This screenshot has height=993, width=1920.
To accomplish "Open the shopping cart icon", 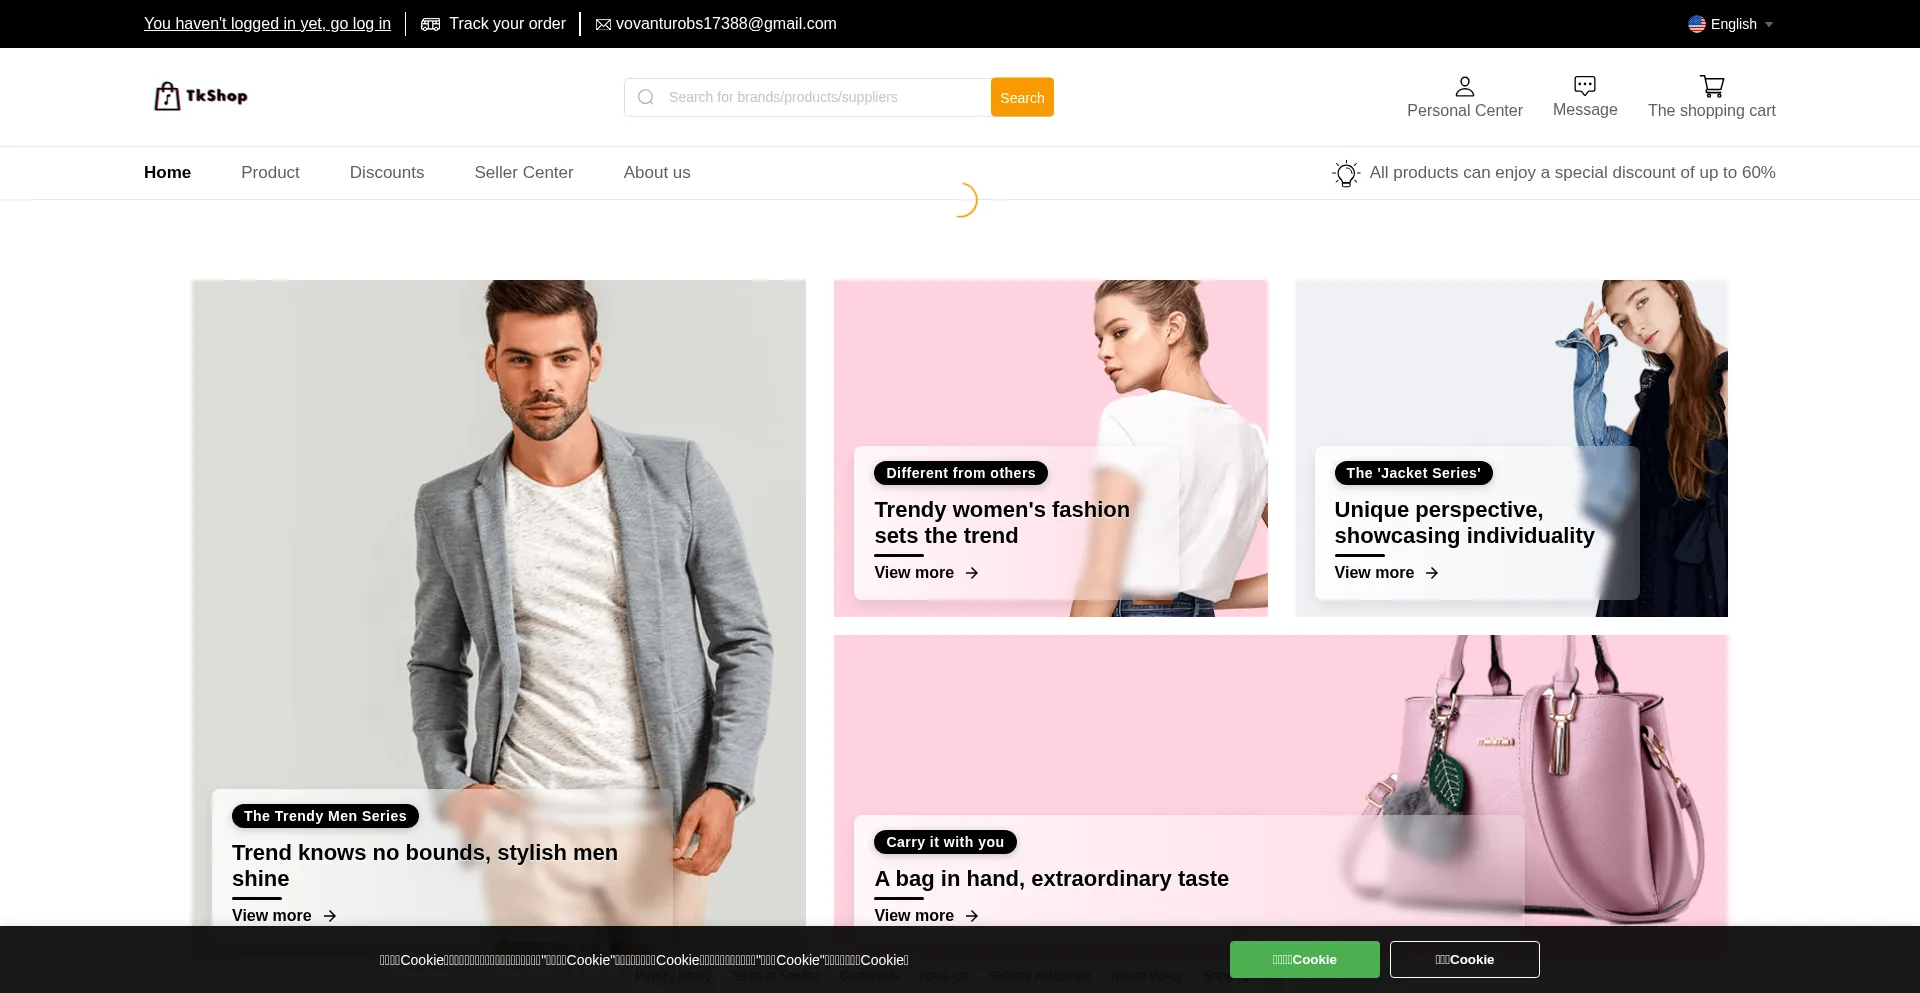I will (1711, 86).
